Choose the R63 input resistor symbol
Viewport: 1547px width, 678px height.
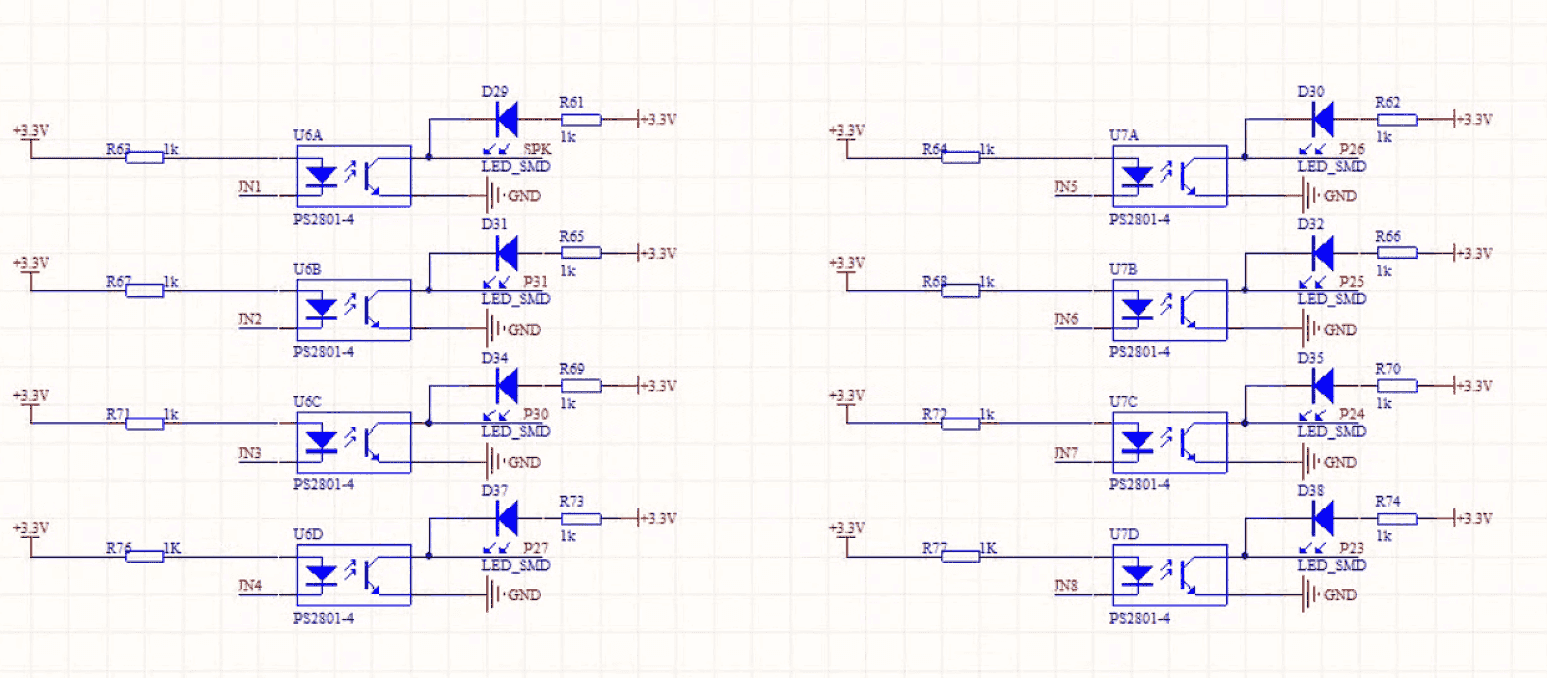[x=145, y=157]
